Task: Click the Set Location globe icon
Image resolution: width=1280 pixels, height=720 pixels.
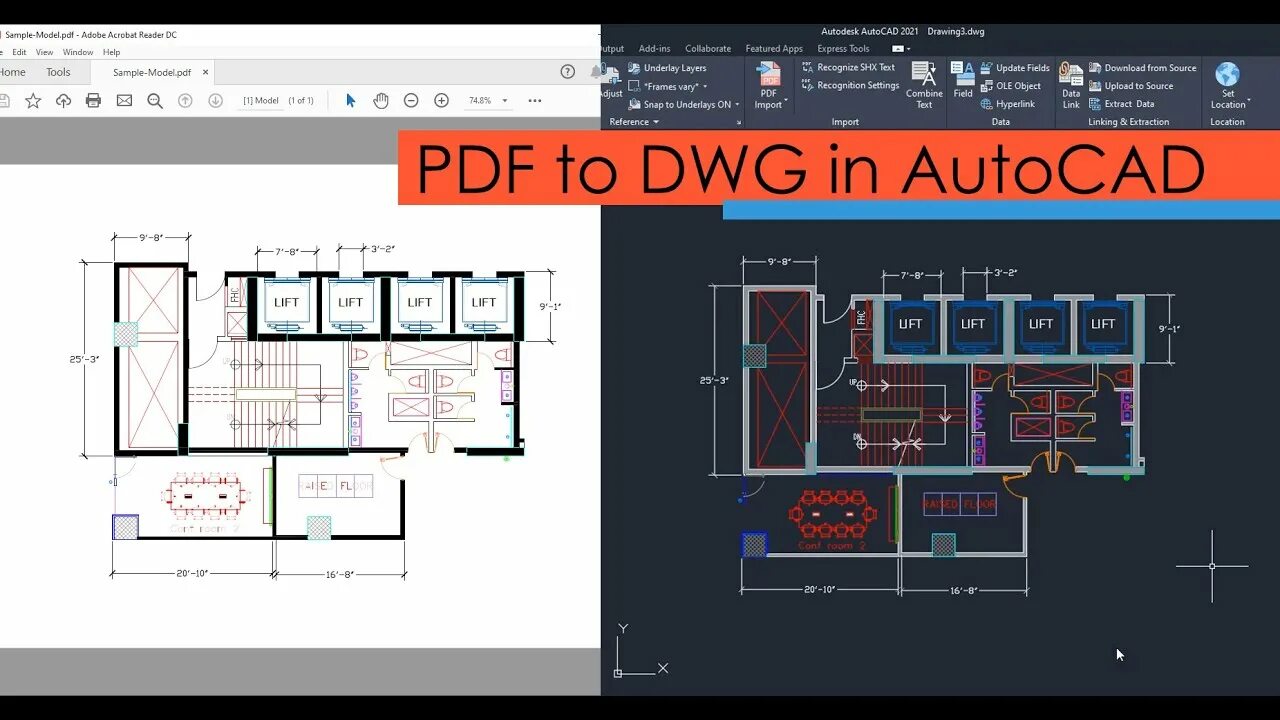Action: 1227,75
